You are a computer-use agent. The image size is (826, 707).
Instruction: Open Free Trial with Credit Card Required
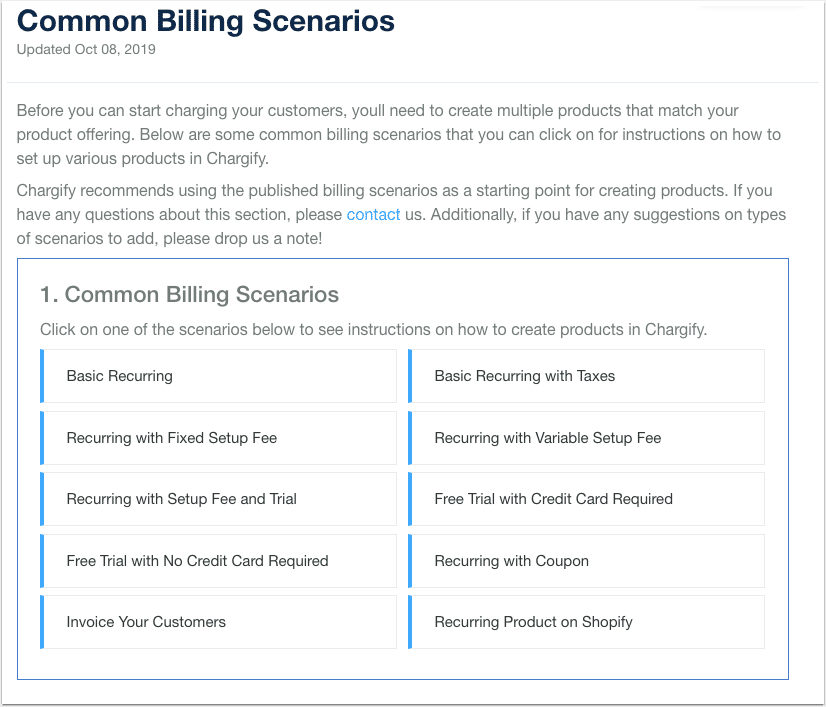pyautogui.click(x=553, y=499)
